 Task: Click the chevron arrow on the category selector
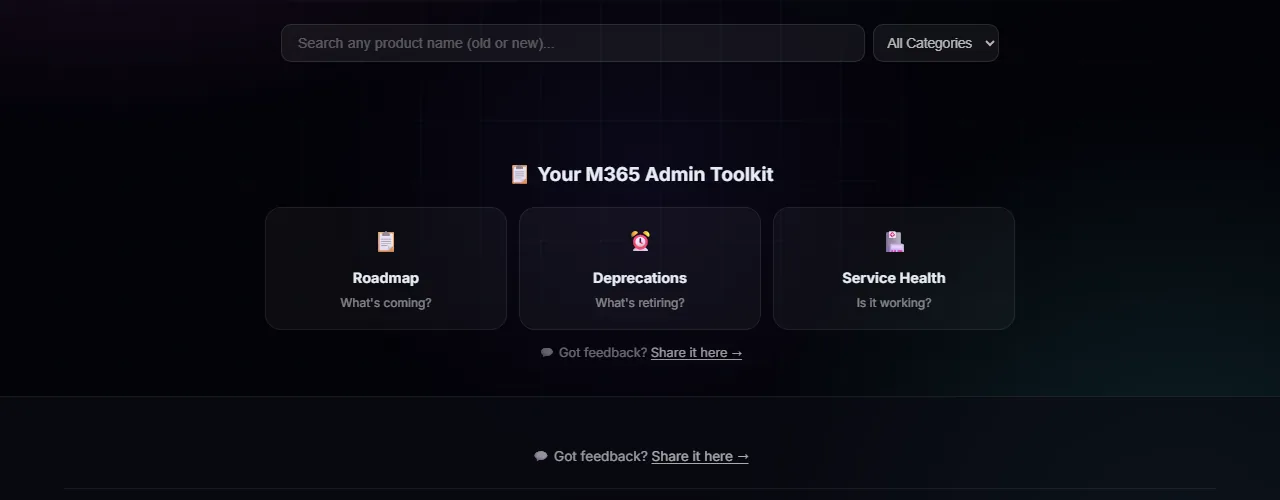(990, 43)
